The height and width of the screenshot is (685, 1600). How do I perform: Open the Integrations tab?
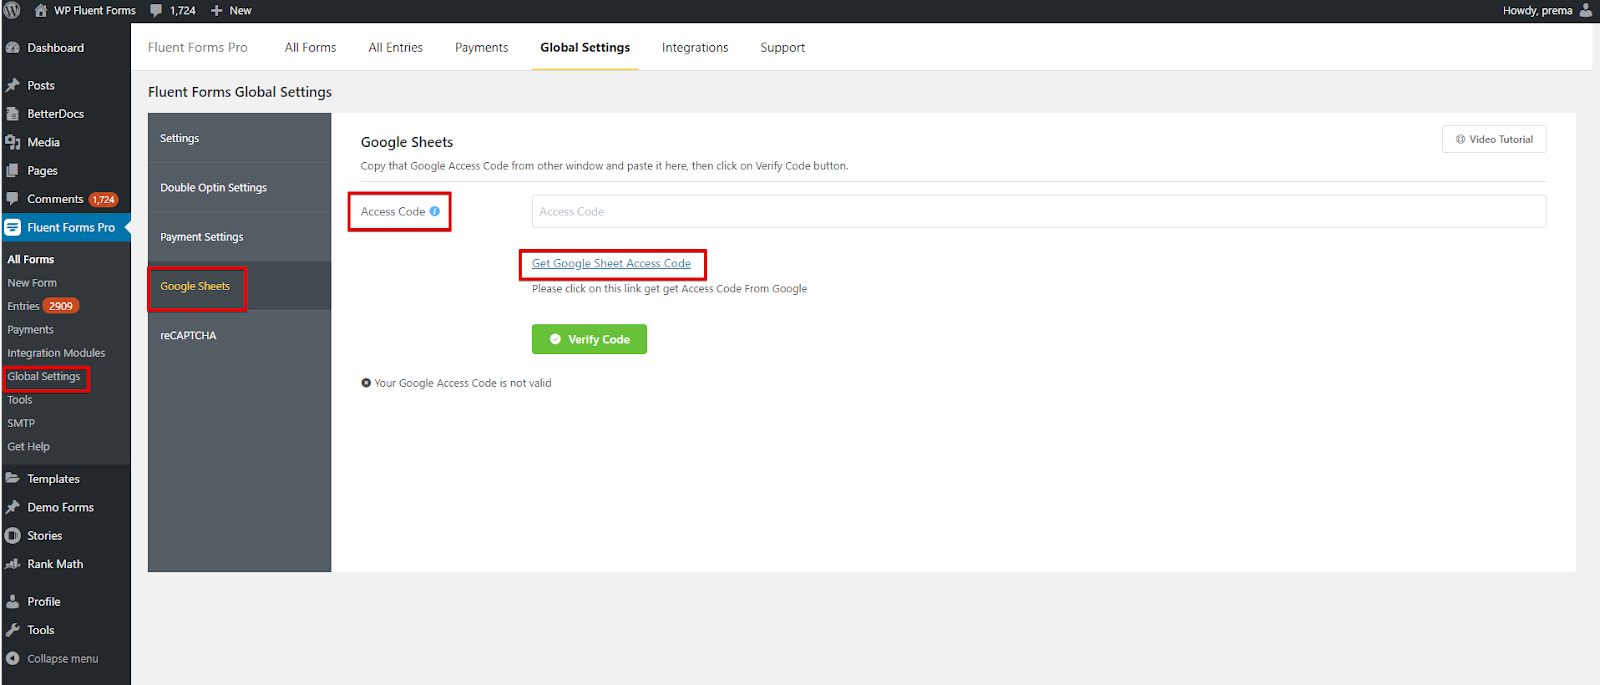point(695,47)
